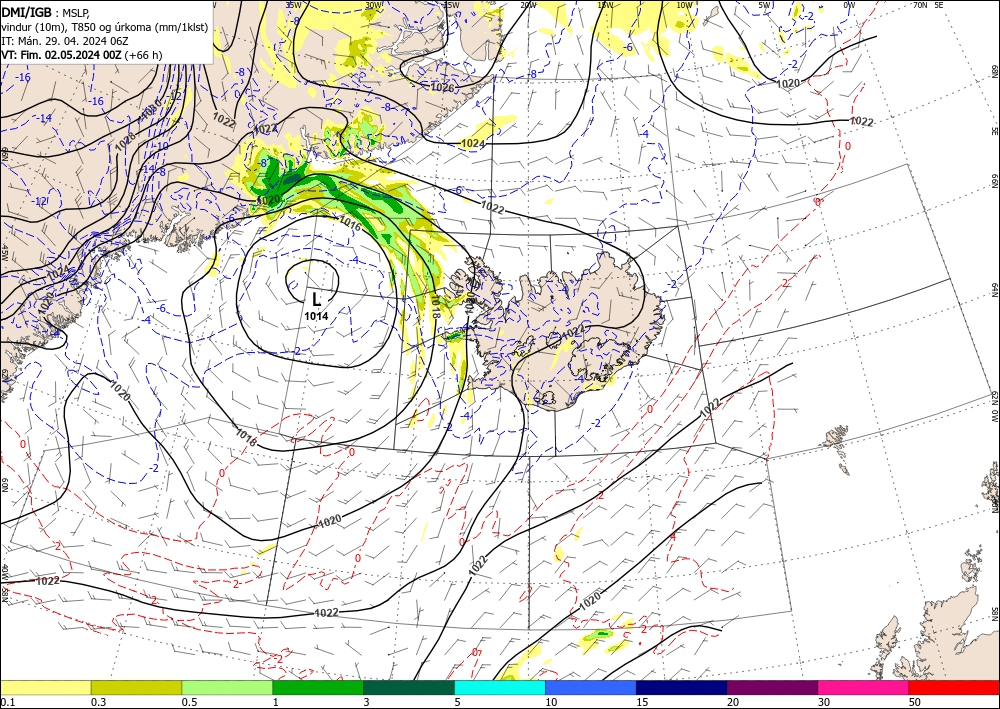
Task: Click legend threshold label '50'
Action: click(915, 702)
